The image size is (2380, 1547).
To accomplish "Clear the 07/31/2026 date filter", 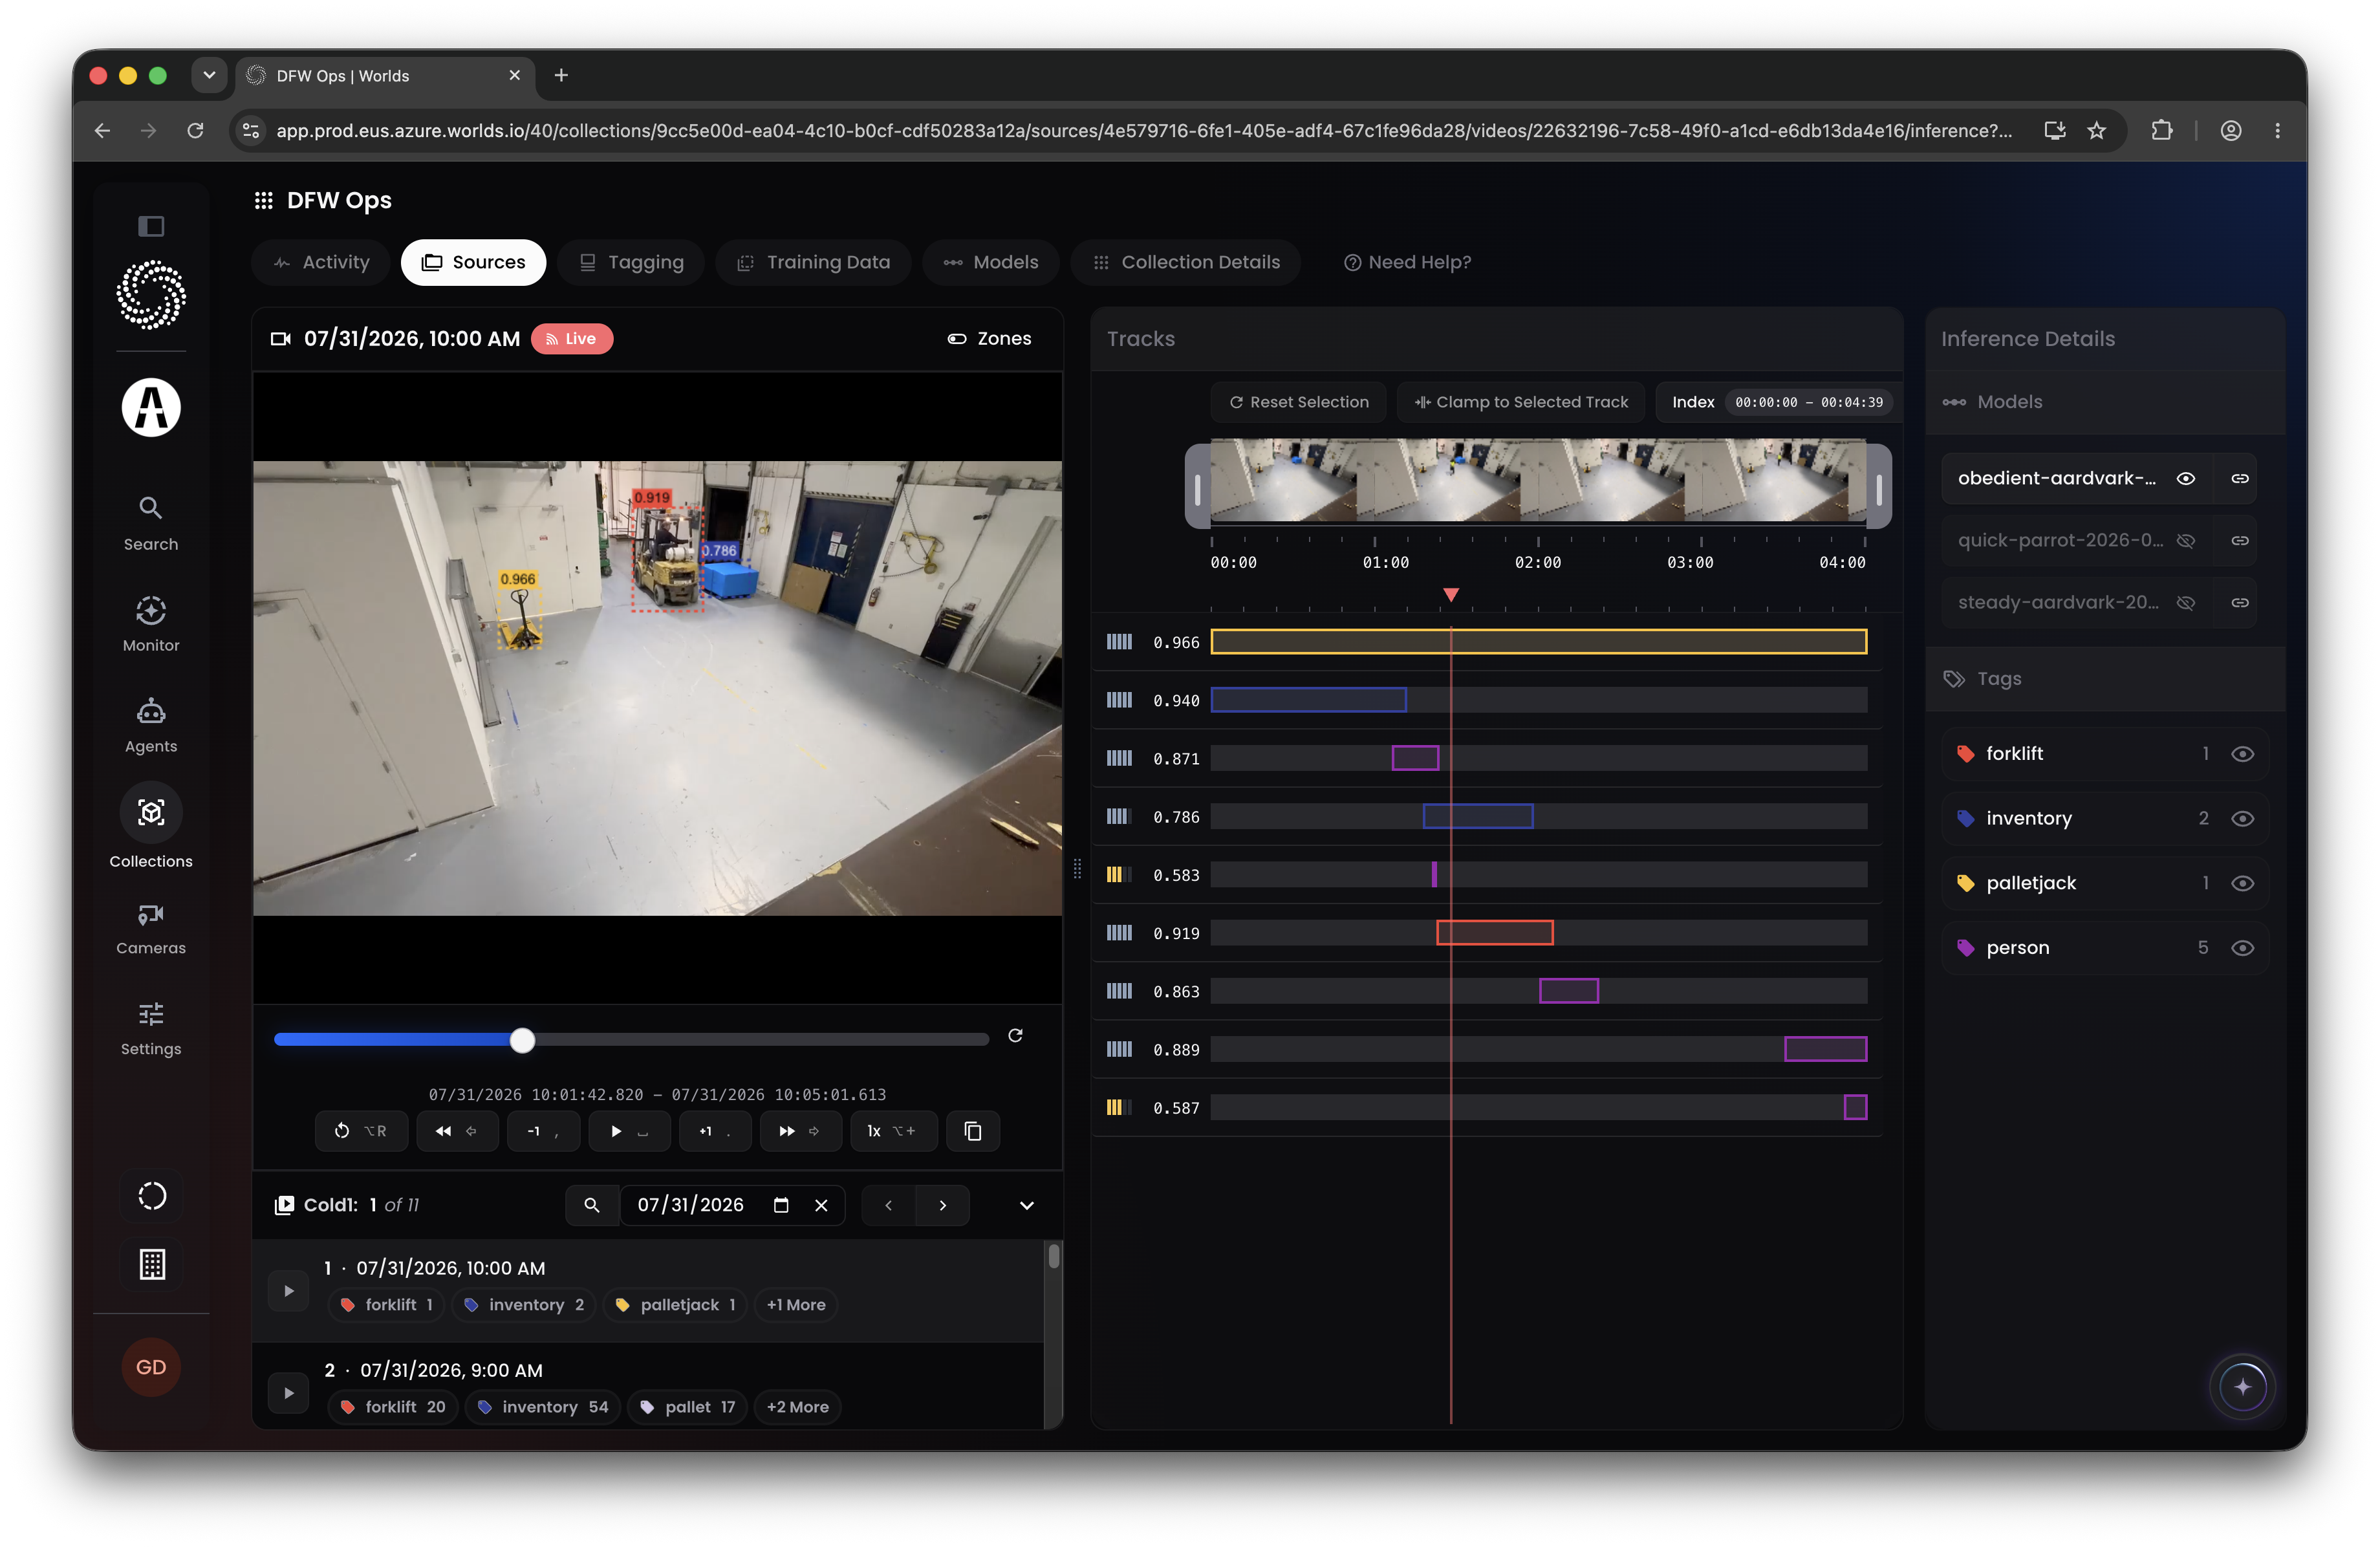I will point(821,1205).
